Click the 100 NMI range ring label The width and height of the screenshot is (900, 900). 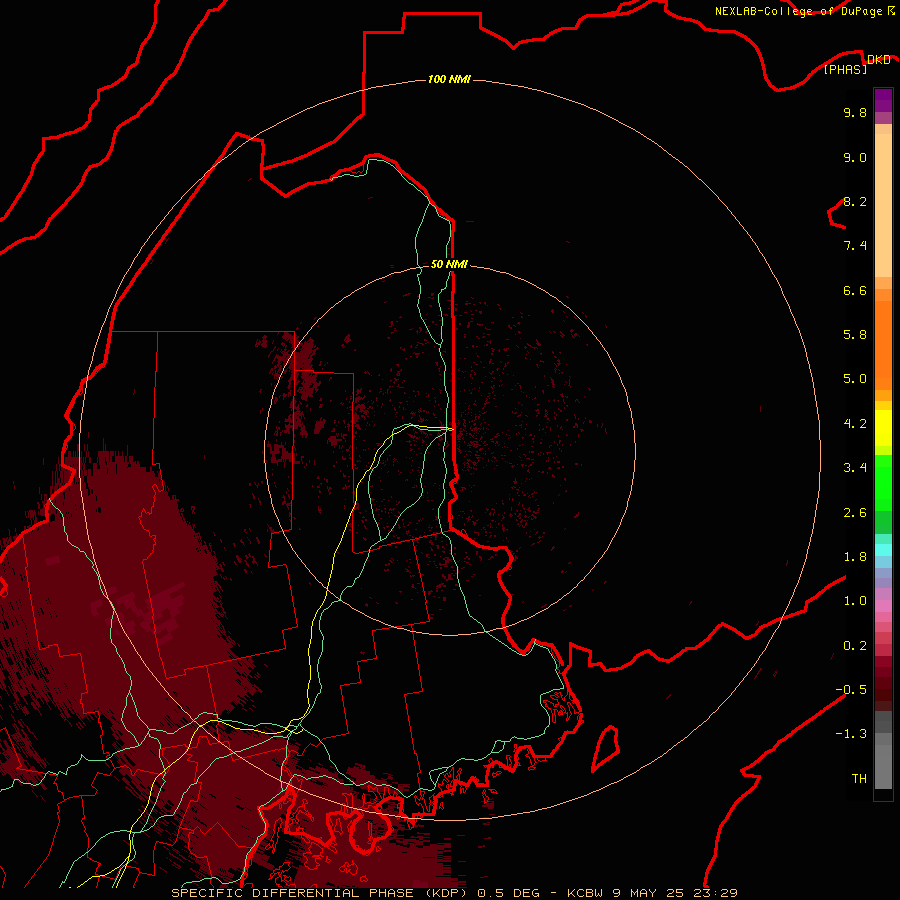[449, 79]
